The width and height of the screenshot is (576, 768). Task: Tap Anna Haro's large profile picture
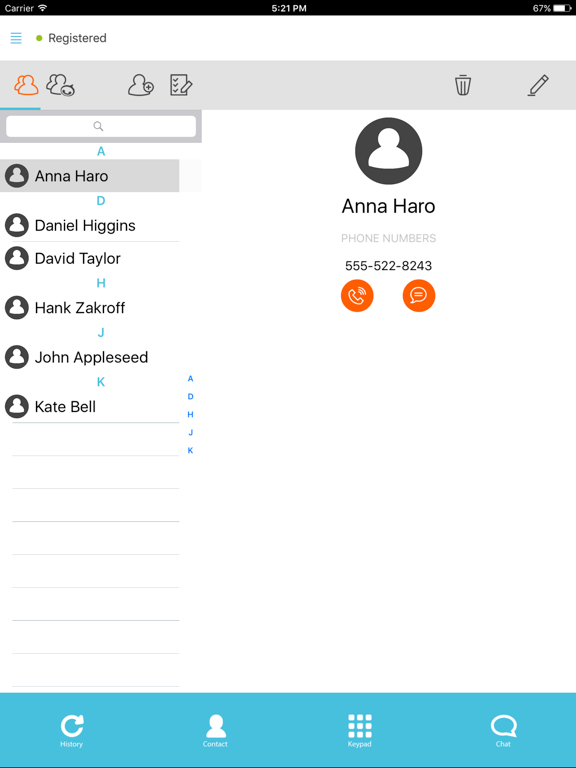[388, 151]
